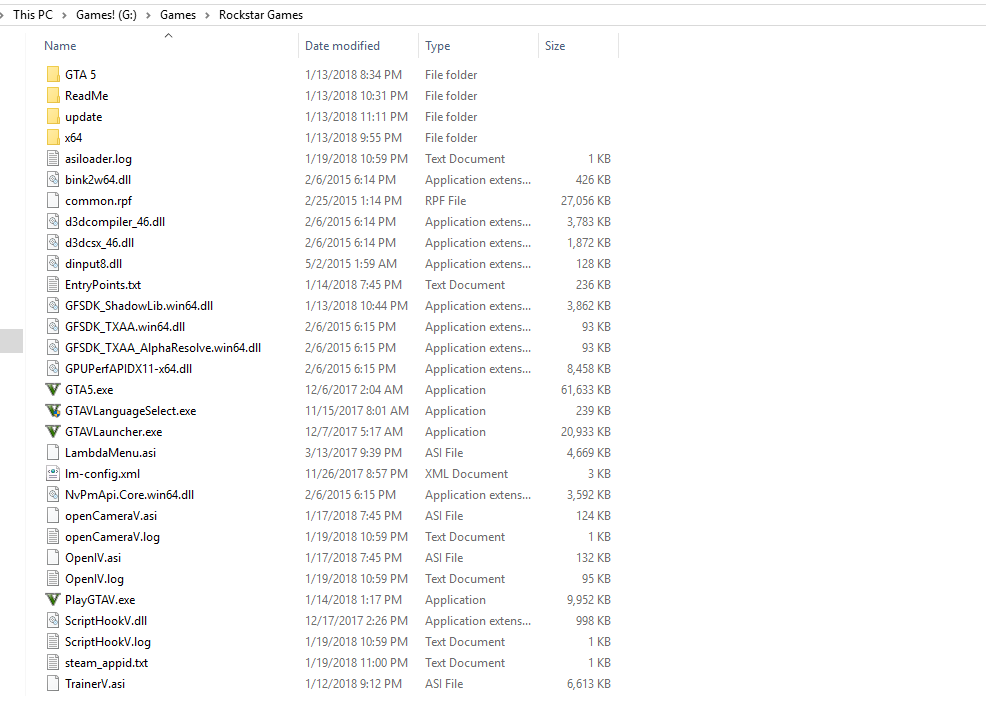
Task: Click the GTA5.exe application icon
Action: (x=53, y=390)
